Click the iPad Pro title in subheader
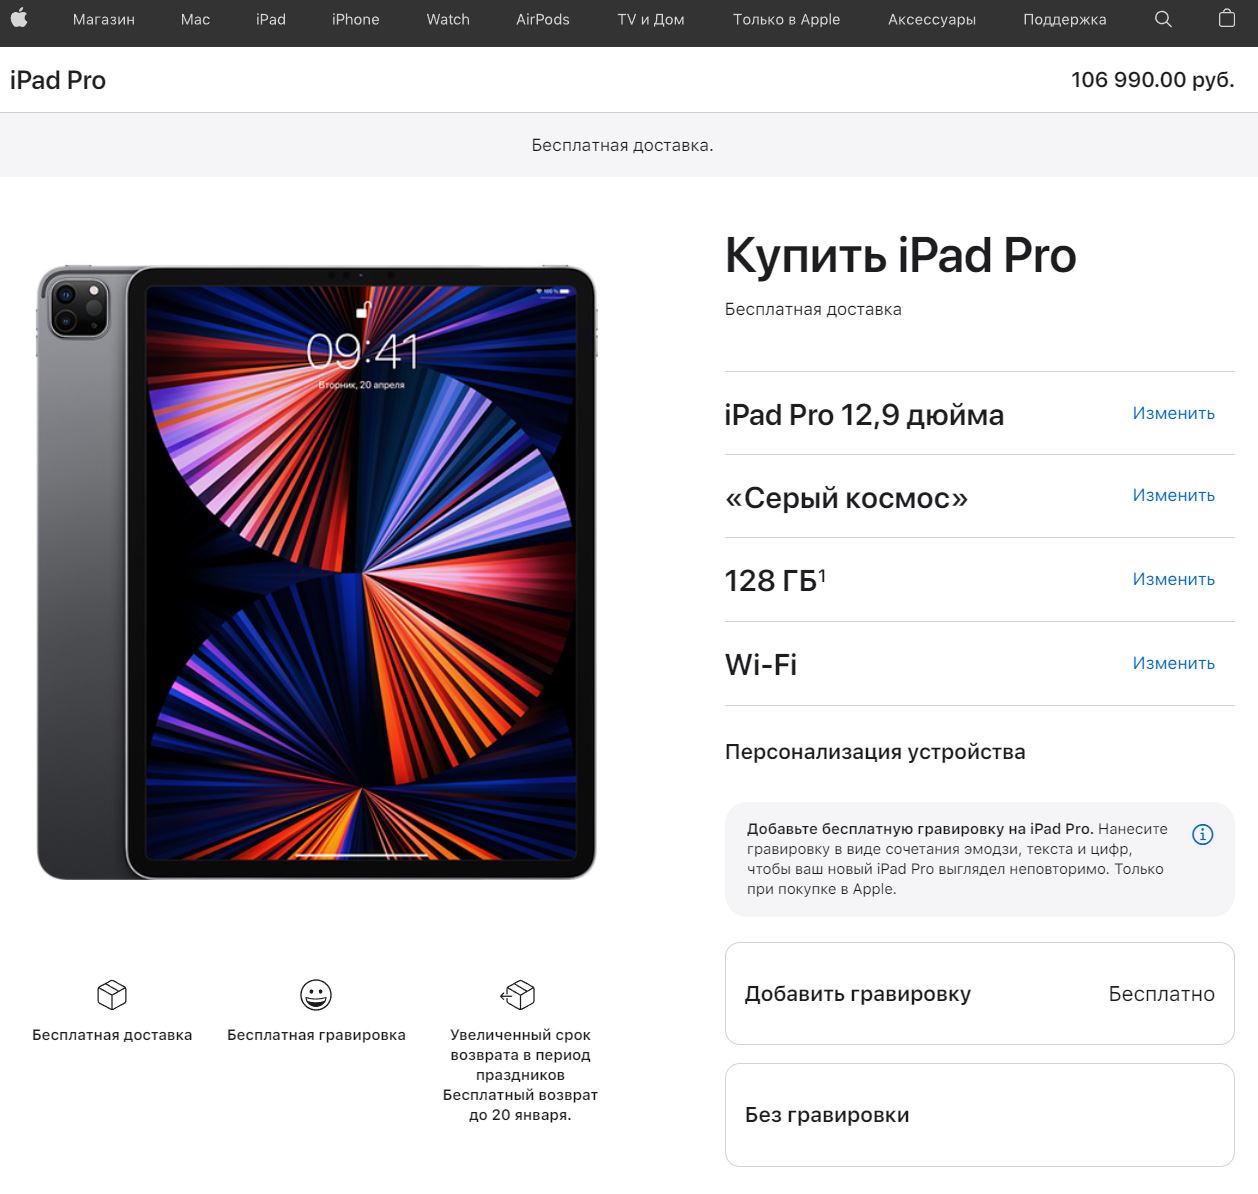Viewport: 1258px width, 1194px height. [58, 80]
